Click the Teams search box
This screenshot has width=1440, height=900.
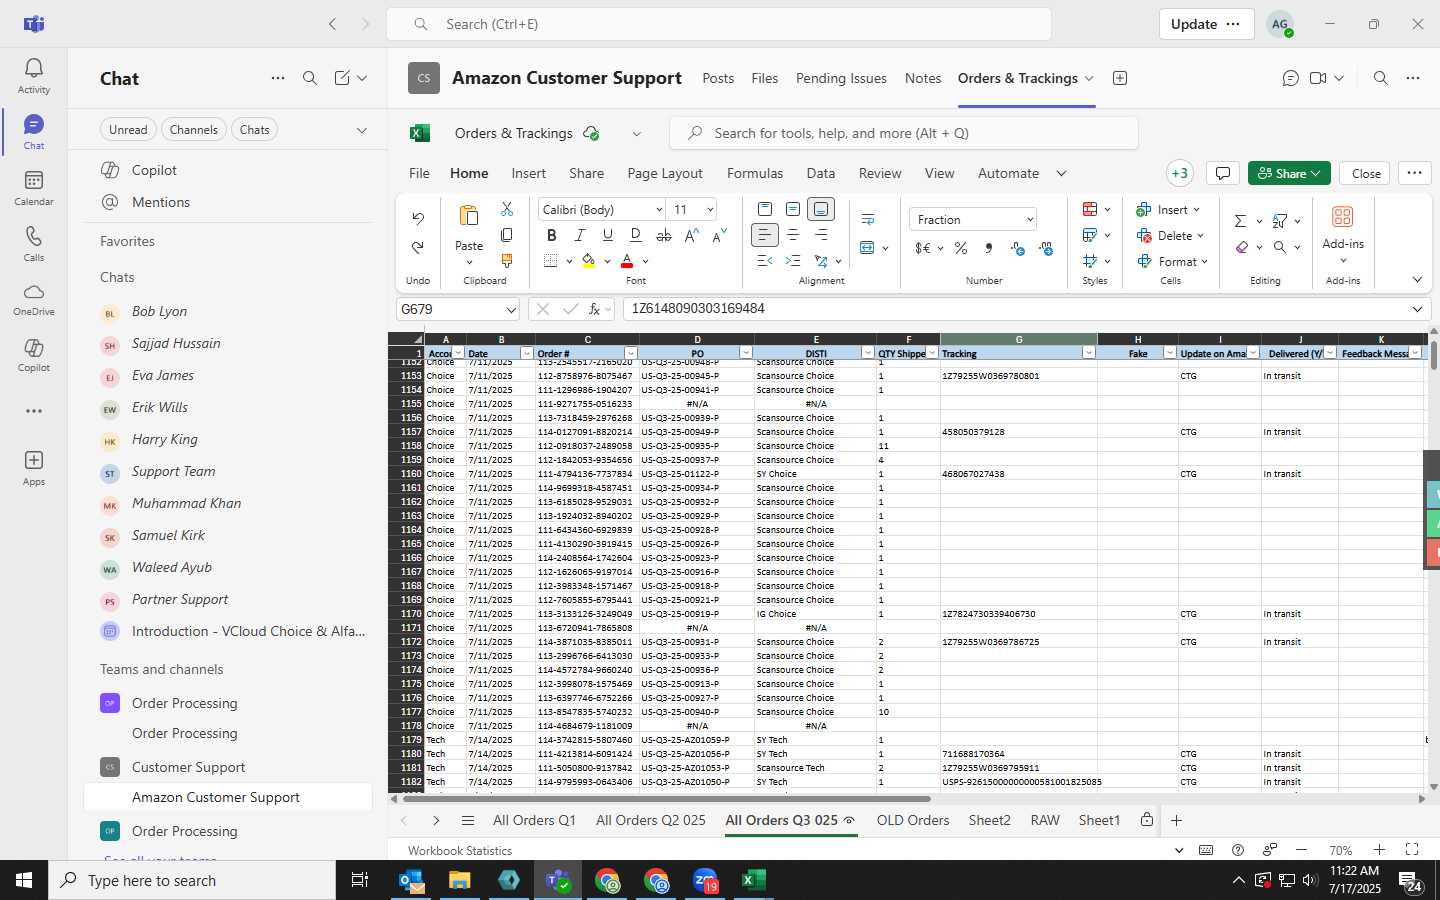[x=719, y=24]
